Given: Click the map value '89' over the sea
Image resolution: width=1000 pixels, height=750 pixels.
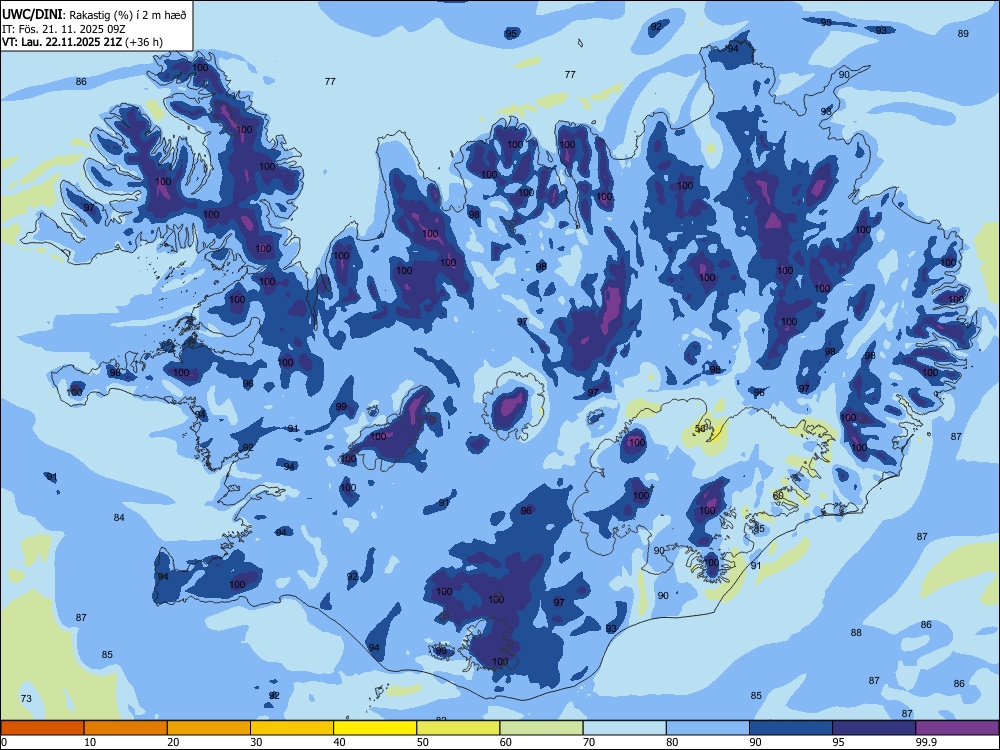Looking at the screenshot, I should 963,33.
